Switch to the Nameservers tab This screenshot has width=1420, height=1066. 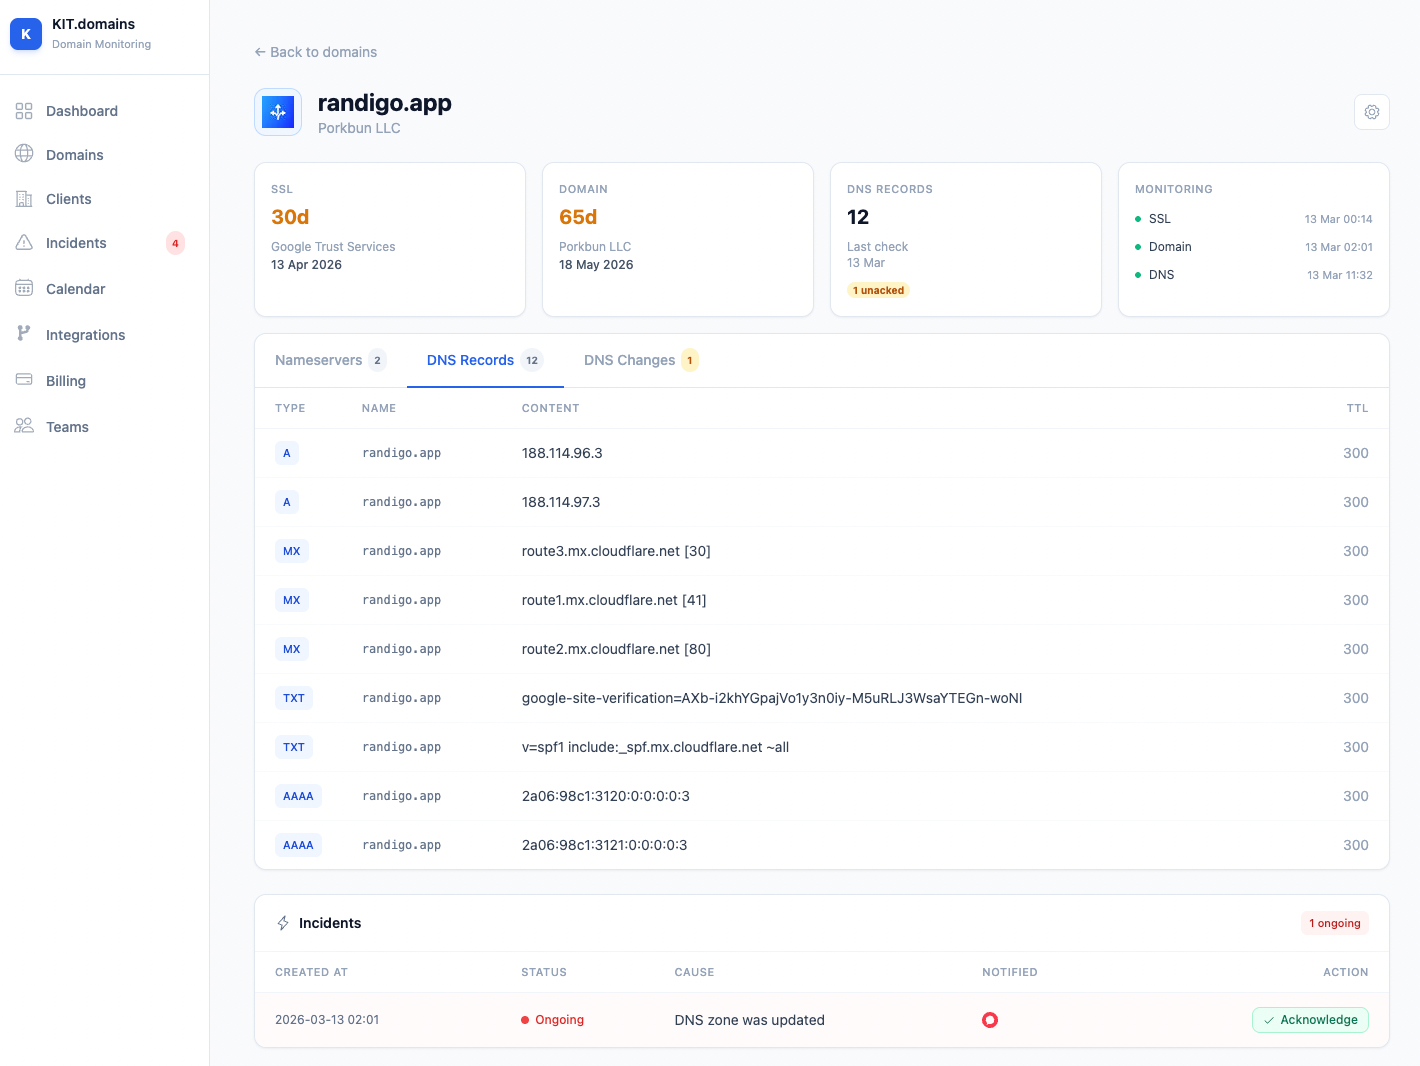coord(318,360)
